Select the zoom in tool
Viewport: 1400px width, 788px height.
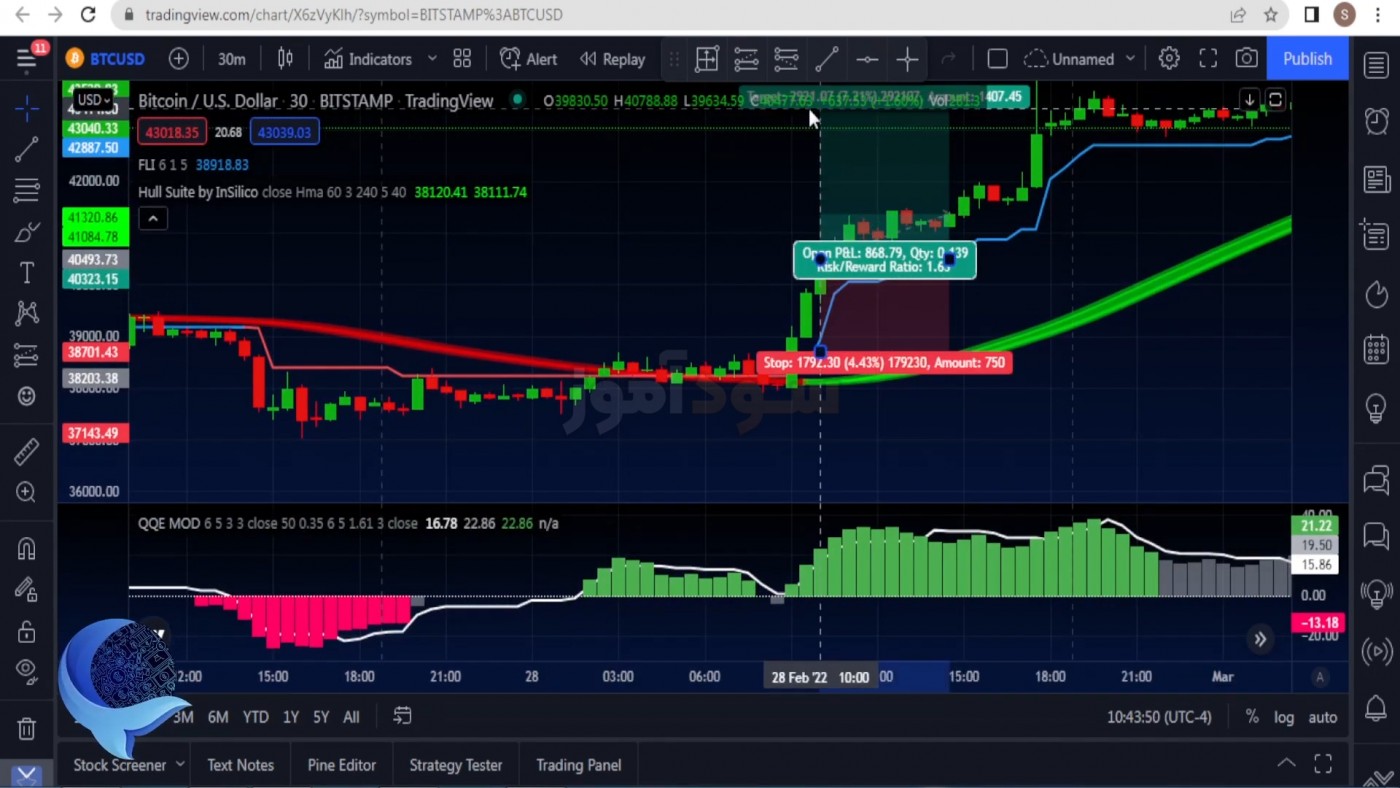coord(27,492)
